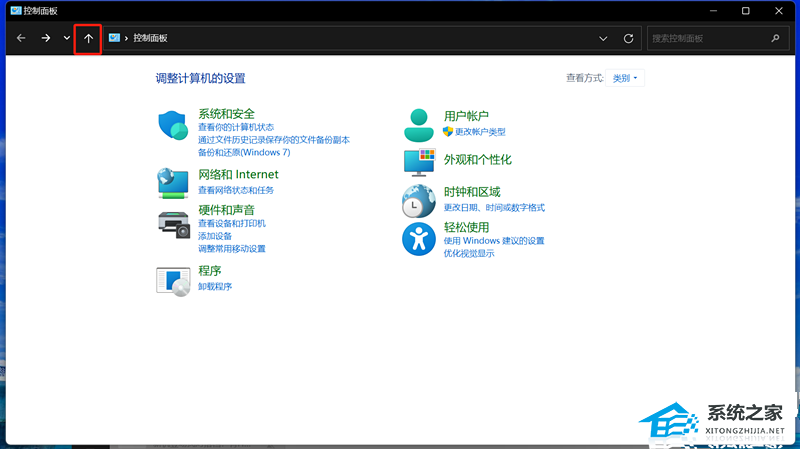Click the 轻松使用 accessibility icon
The image size is (800, 449).
(x=419, y=239)
